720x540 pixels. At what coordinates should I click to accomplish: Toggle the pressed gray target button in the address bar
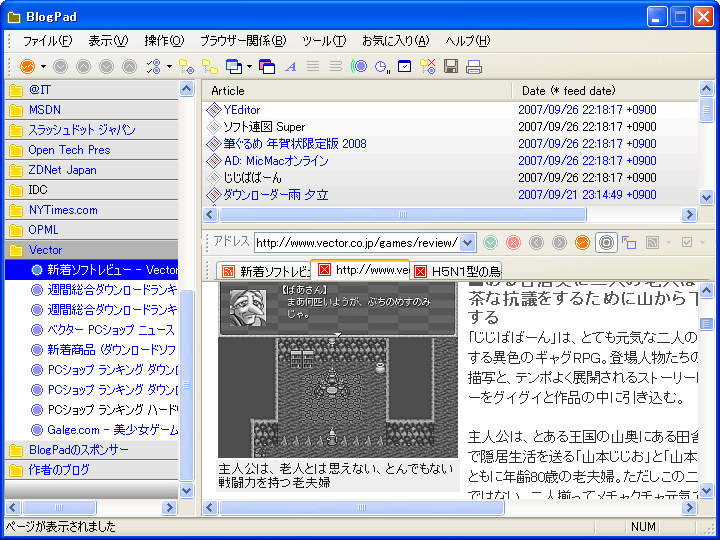pos(606,242)
